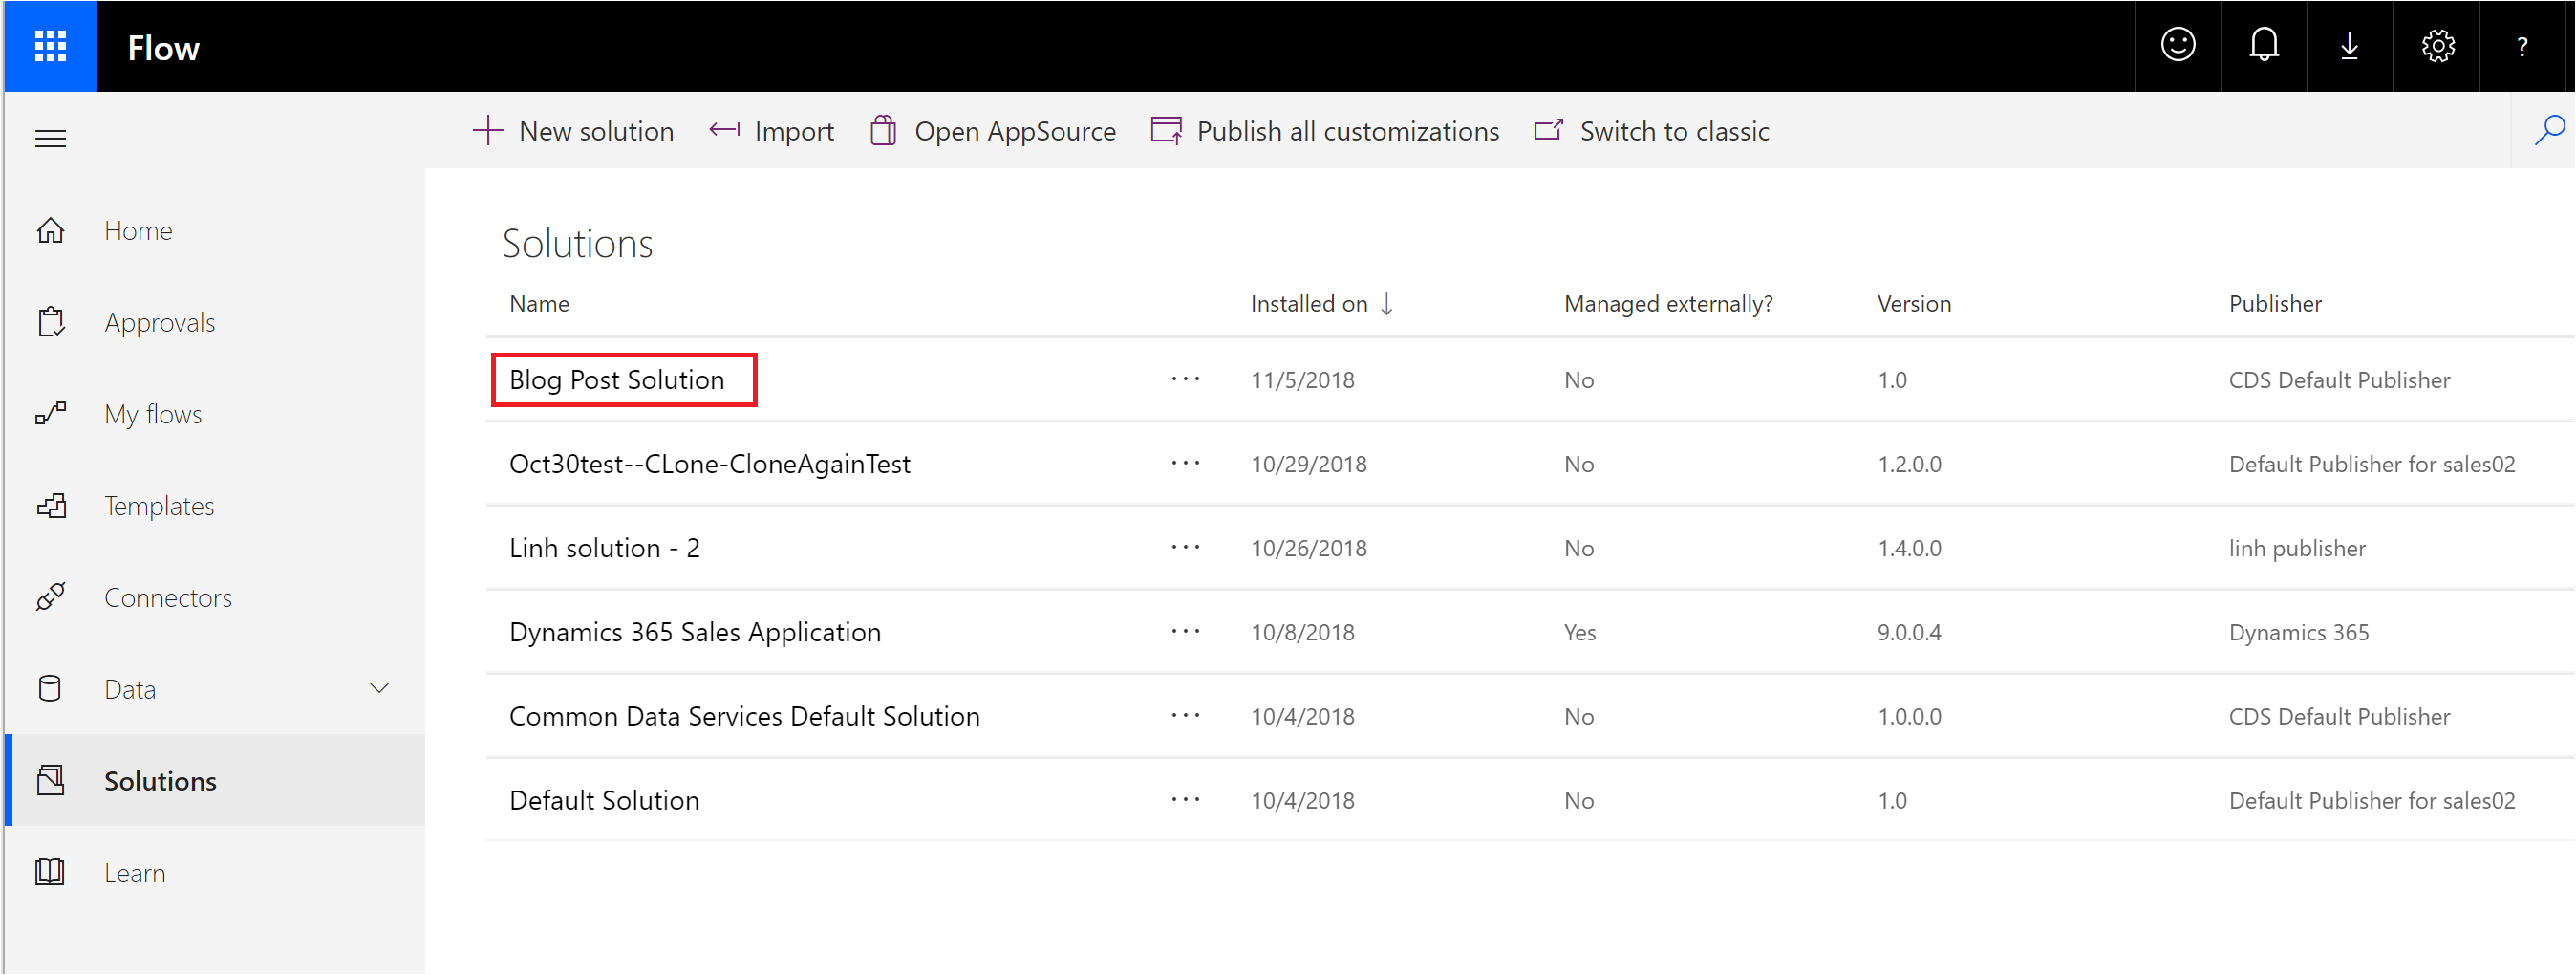Click Publish all customizations
2576x975 pixels.
[x=1325, y=131]
